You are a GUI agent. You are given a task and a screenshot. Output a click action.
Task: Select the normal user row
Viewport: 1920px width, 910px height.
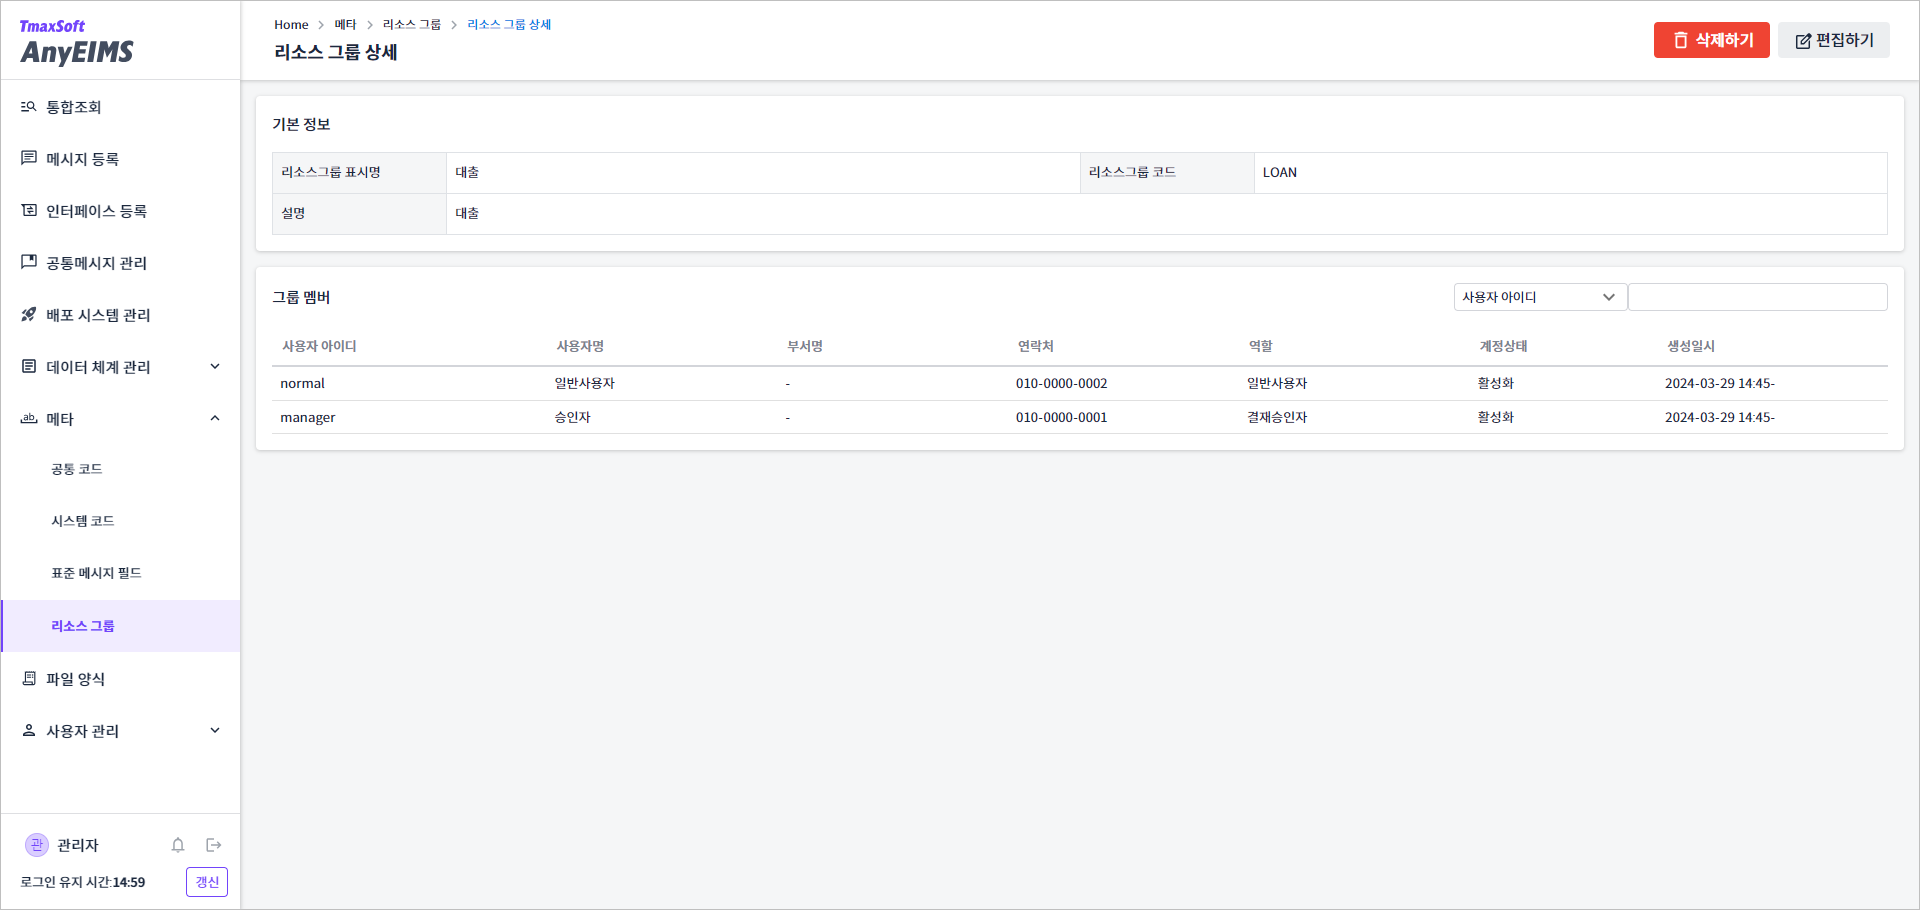(1080, 384)
